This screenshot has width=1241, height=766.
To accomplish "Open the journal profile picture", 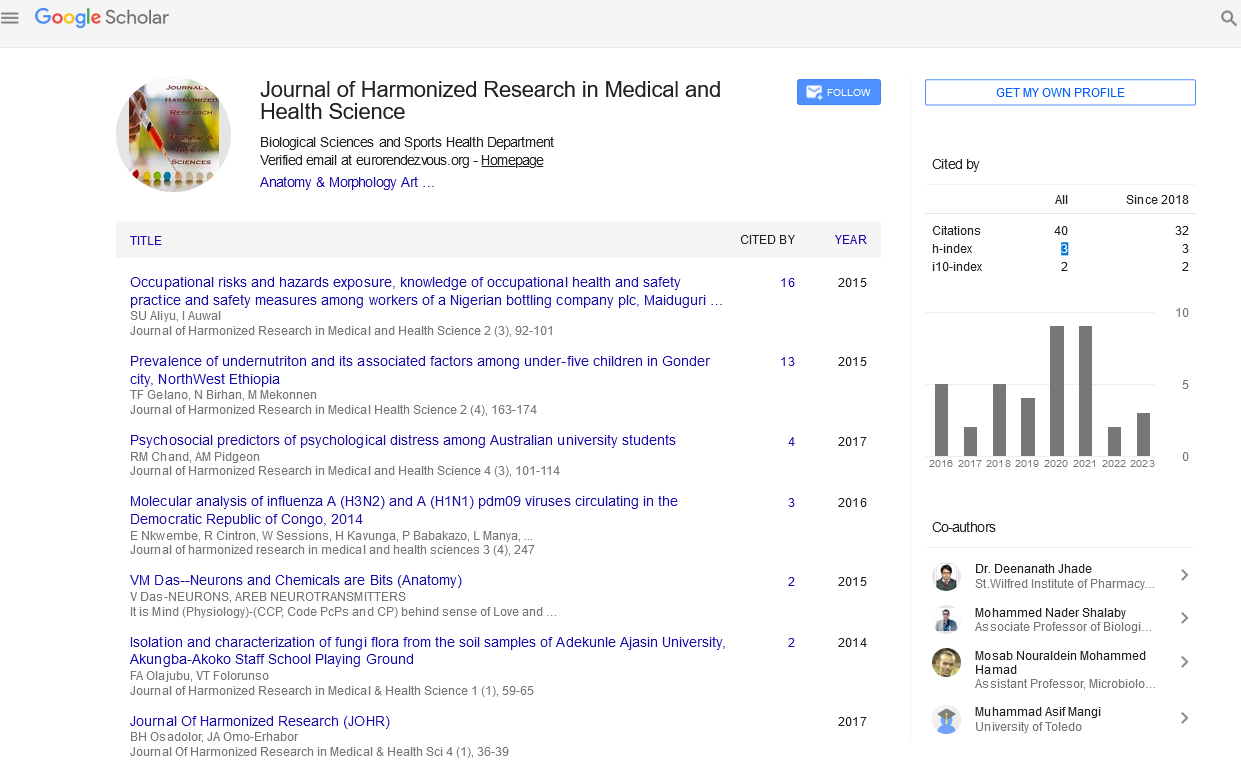I will [173, 134].
